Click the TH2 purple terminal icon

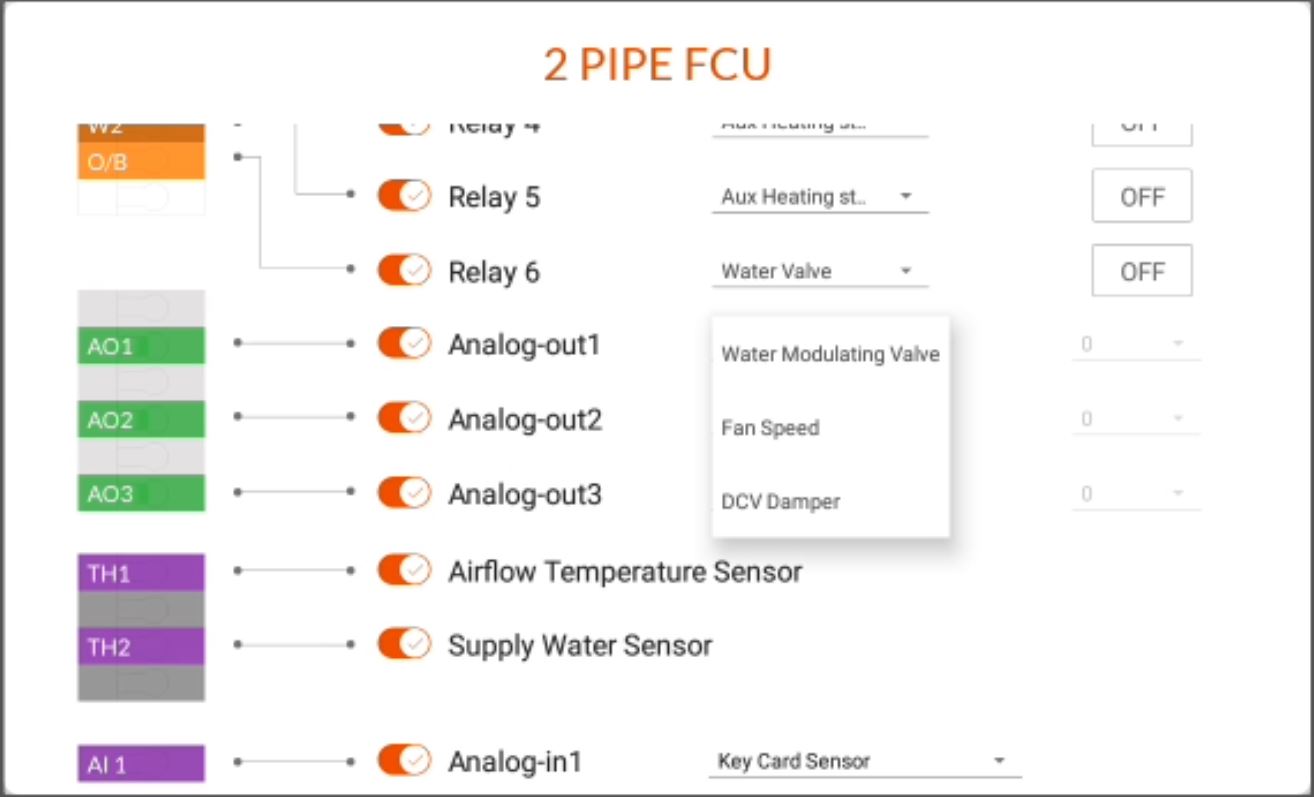(x=141, y=647)
